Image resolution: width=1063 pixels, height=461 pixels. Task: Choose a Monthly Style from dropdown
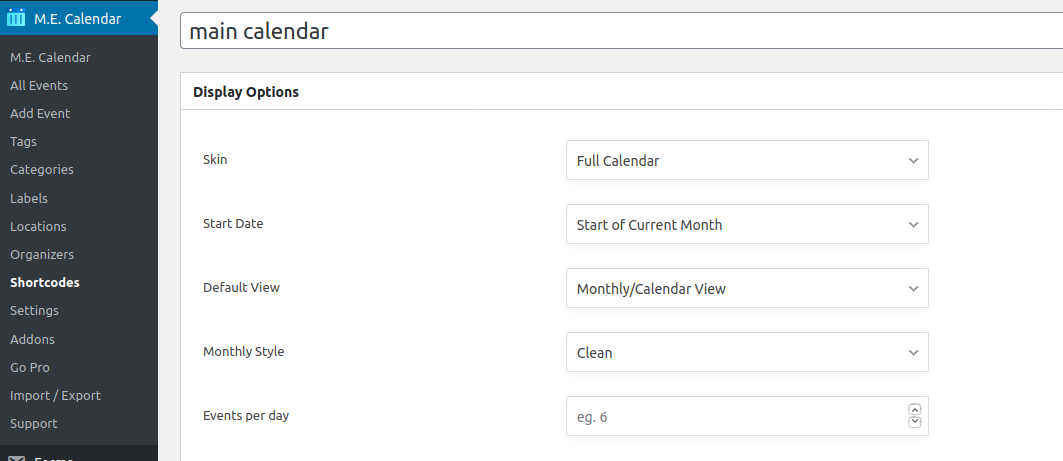(747, 353)
